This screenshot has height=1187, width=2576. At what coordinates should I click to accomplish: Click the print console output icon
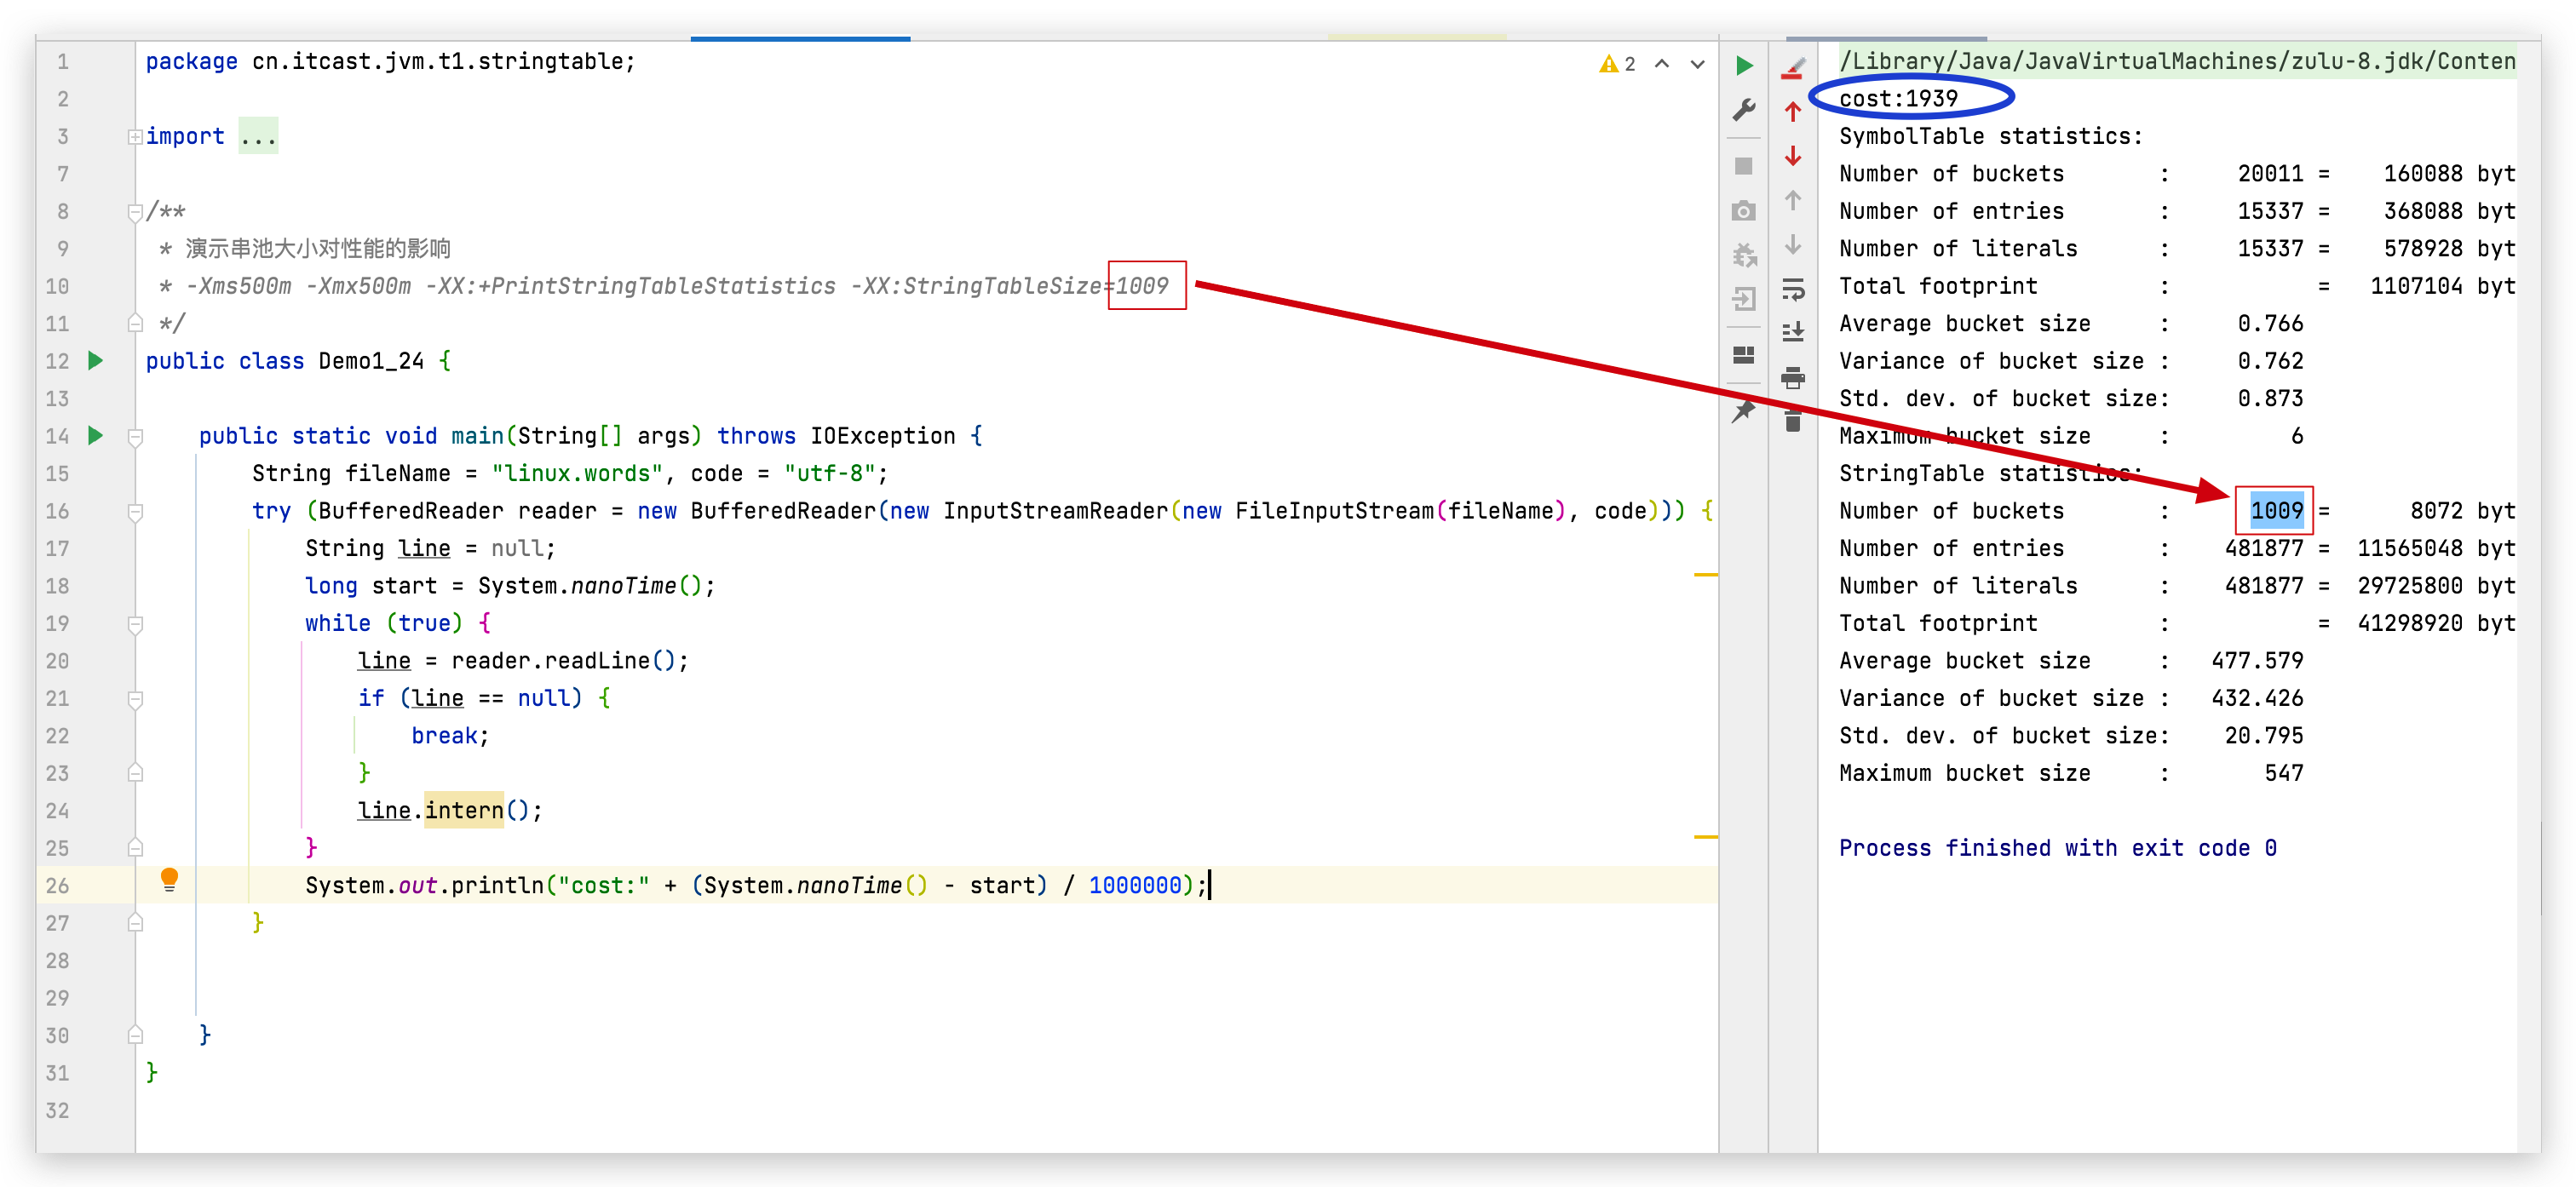(x=1793, y=378)
